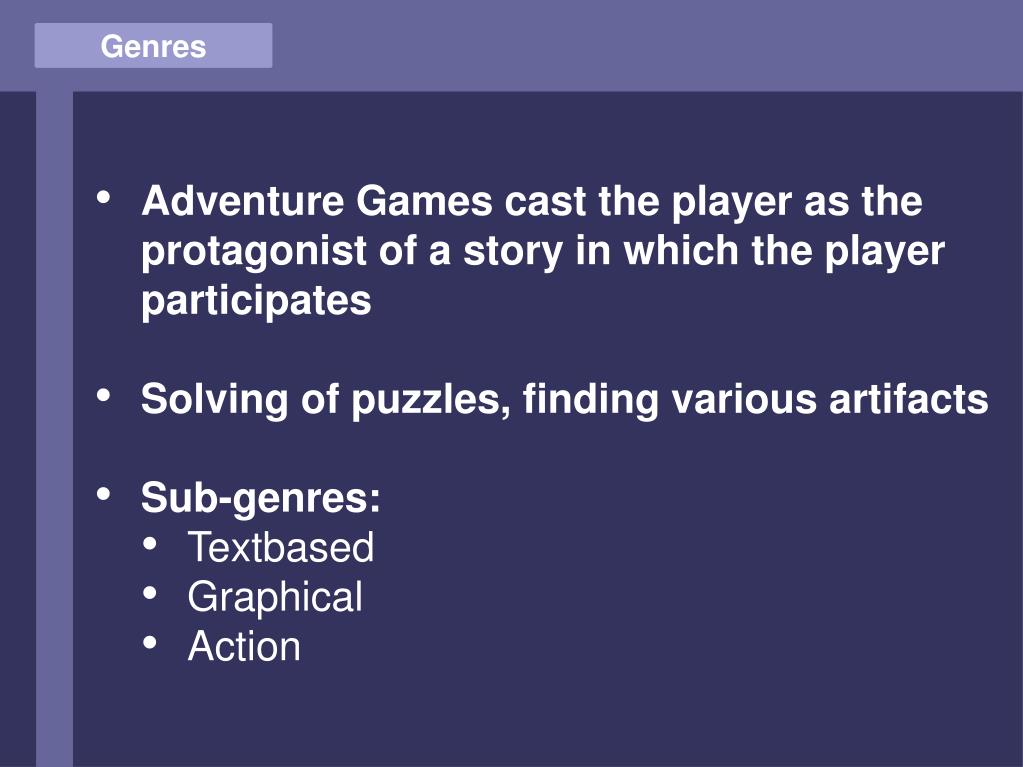Image resolution: width=1023 pixels, height=767 pixels.
Task: Click the bullet beside Textbased
Action: point(150,543)
